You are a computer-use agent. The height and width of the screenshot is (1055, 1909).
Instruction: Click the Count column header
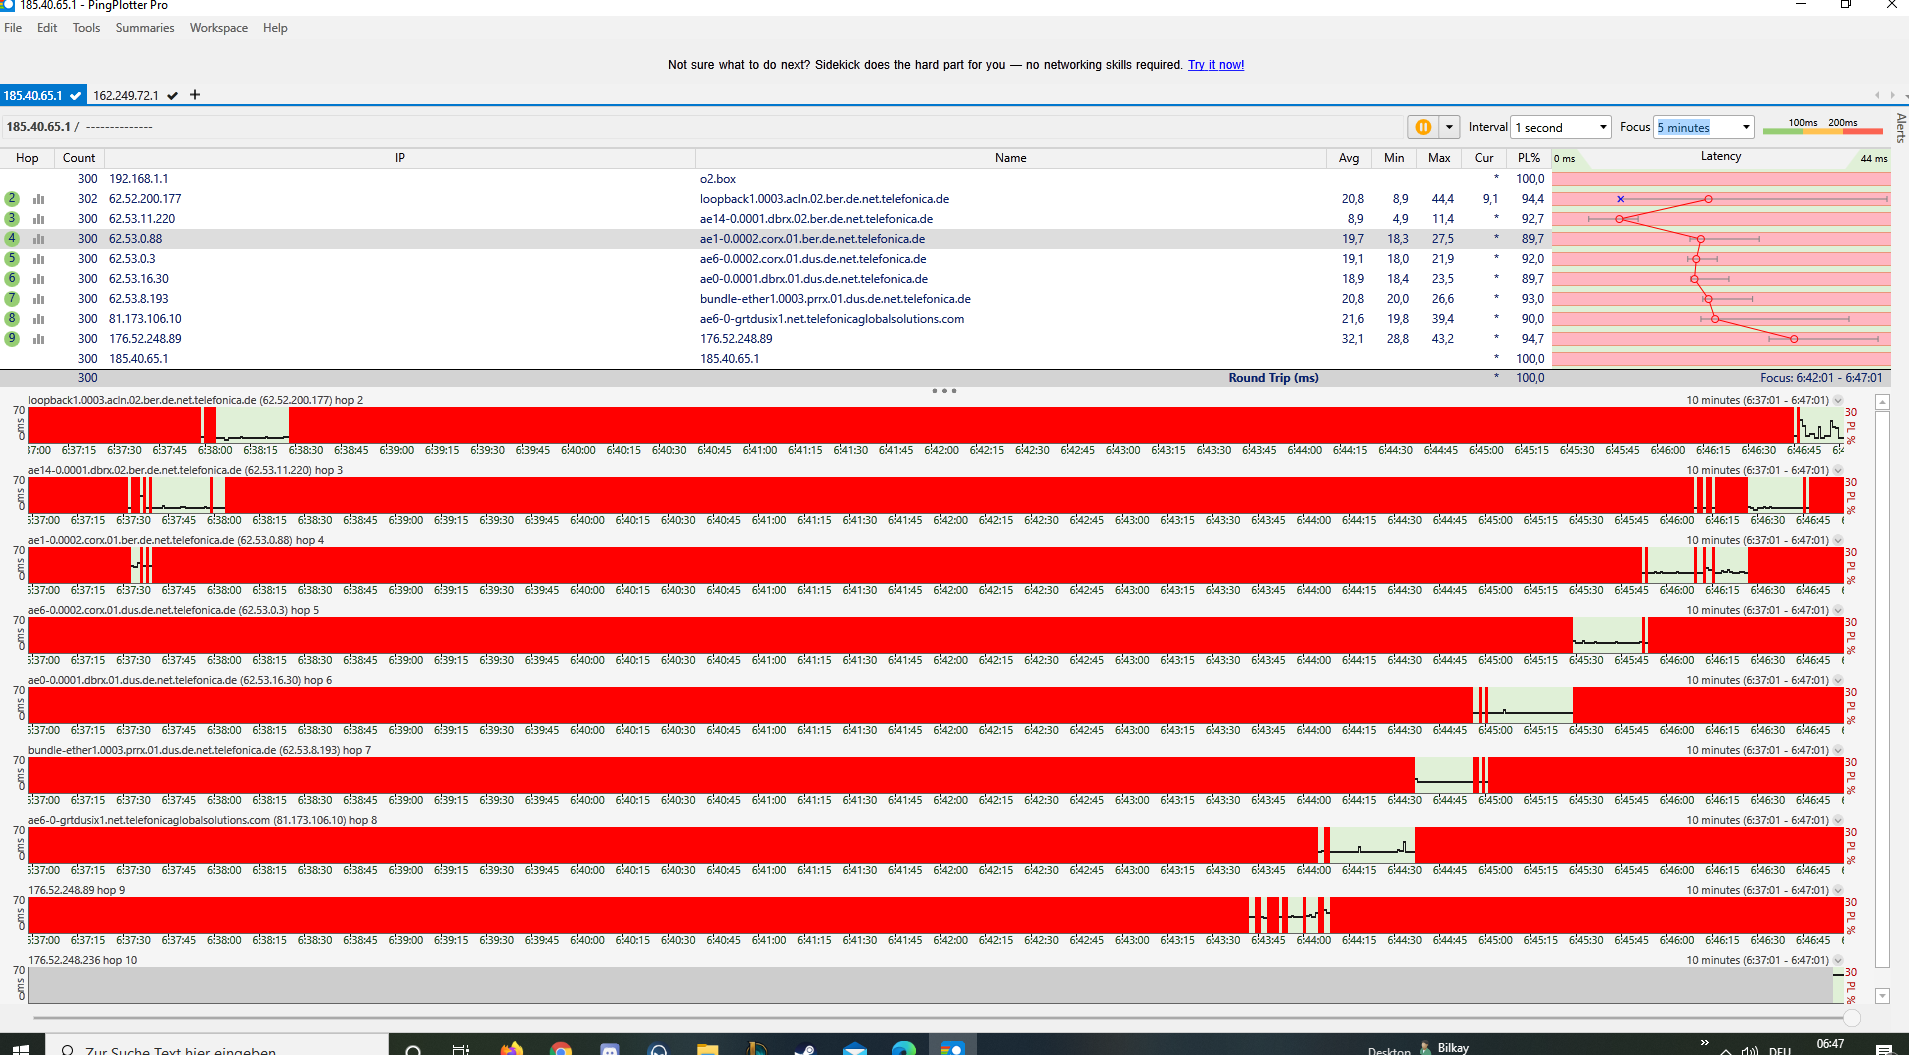click(x=79, y=158)
